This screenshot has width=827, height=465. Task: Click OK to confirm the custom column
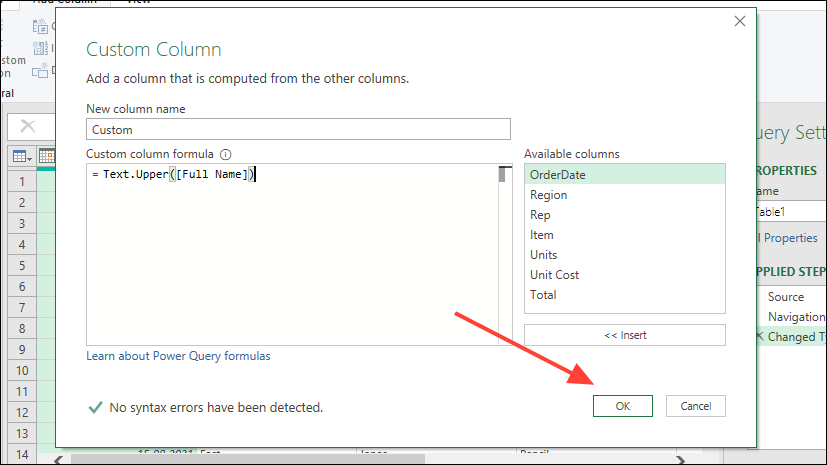622,406
